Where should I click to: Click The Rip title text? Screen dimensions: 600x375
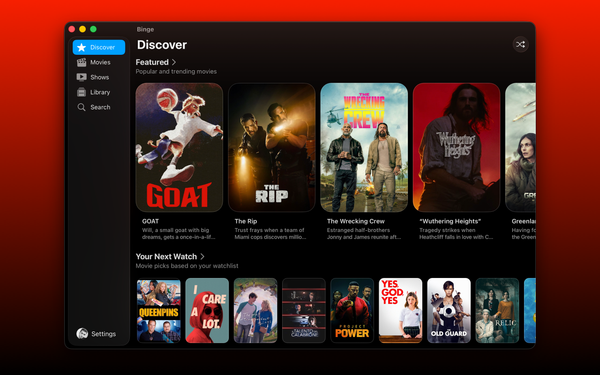click(x=246, y=221)
